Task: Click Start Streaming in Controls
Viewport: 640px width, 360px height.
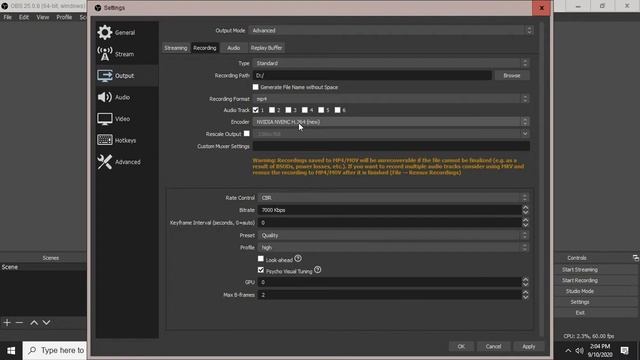Action: 580,270
